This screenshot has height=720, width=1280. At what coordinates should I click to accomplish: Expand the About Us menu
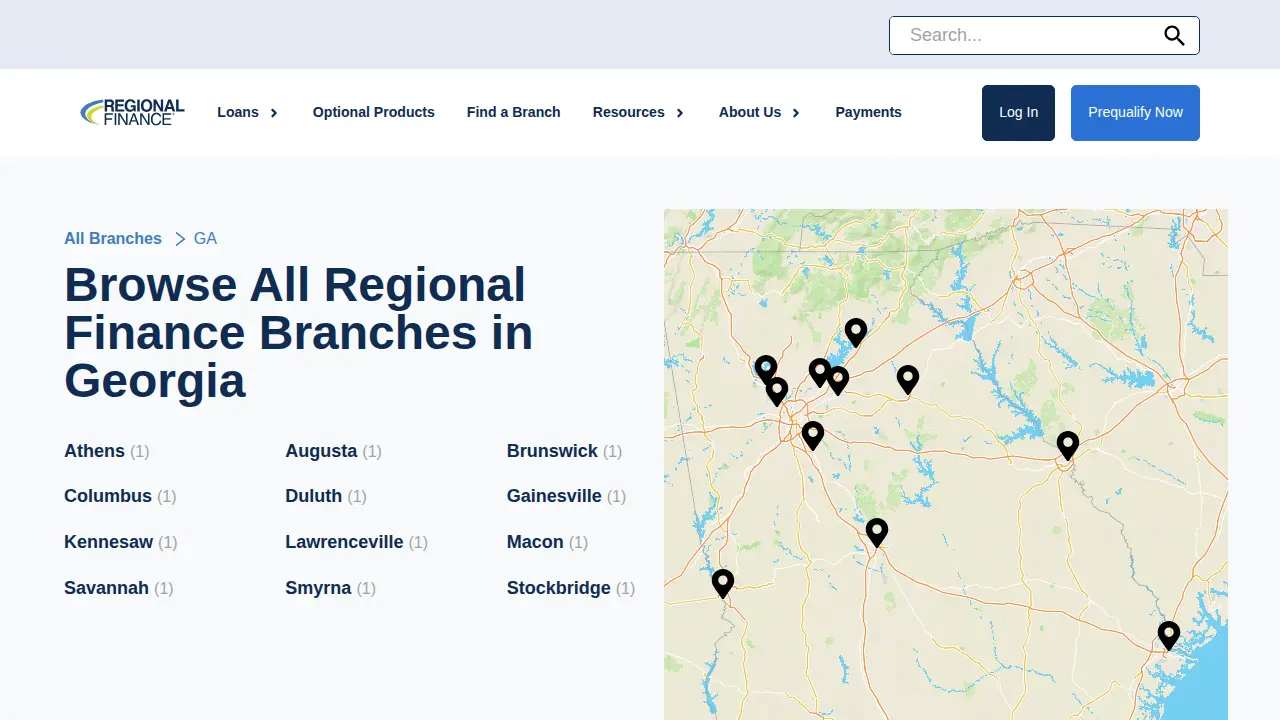[760, 112]
